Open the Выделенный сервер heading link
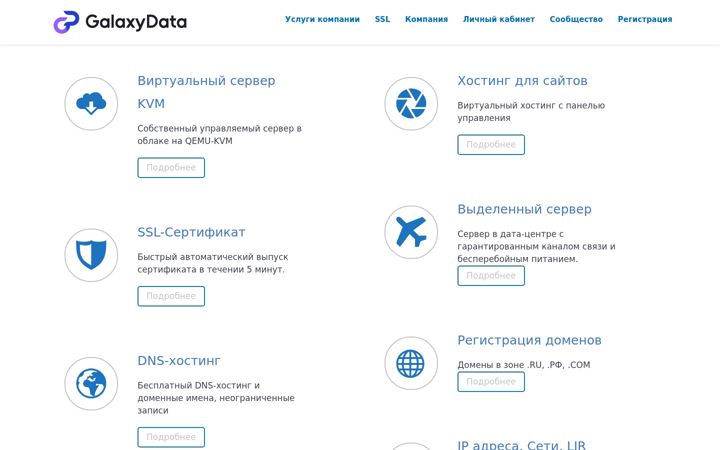This screenshot has width=720, height=450. (524, 209)
